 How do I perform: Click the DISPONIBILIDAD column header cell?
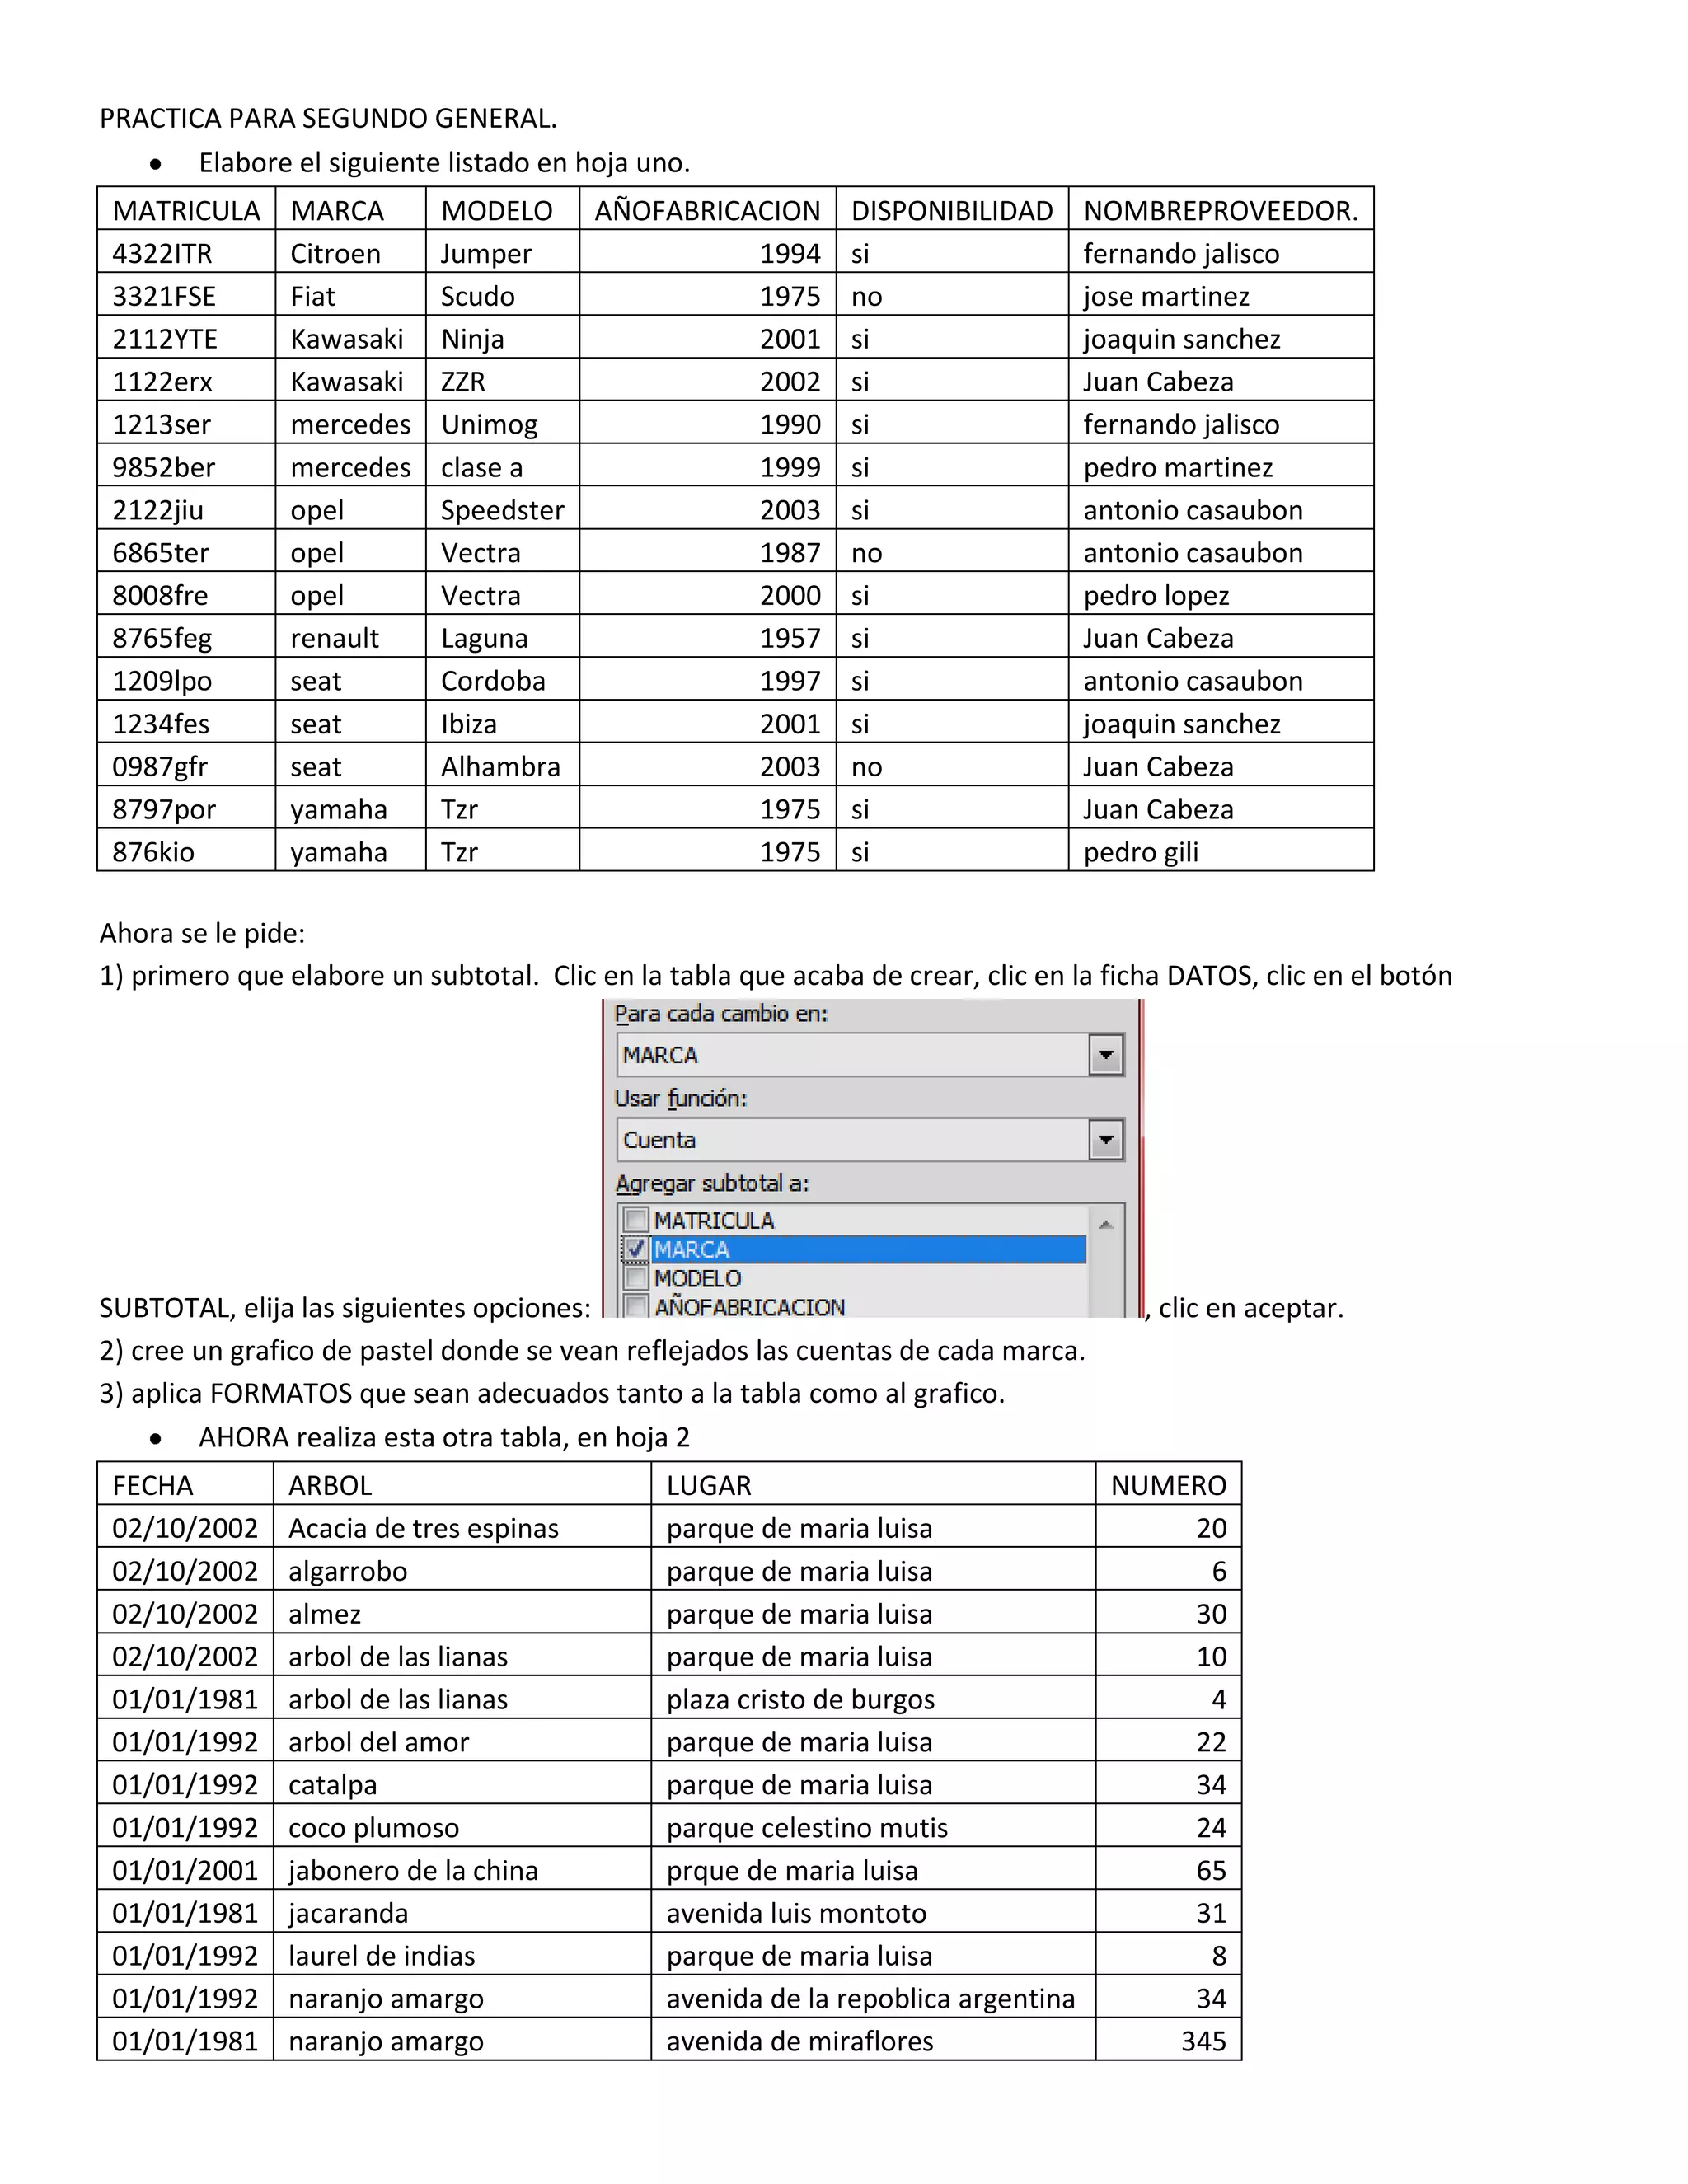pyautogui.click(x=951, y=210)
